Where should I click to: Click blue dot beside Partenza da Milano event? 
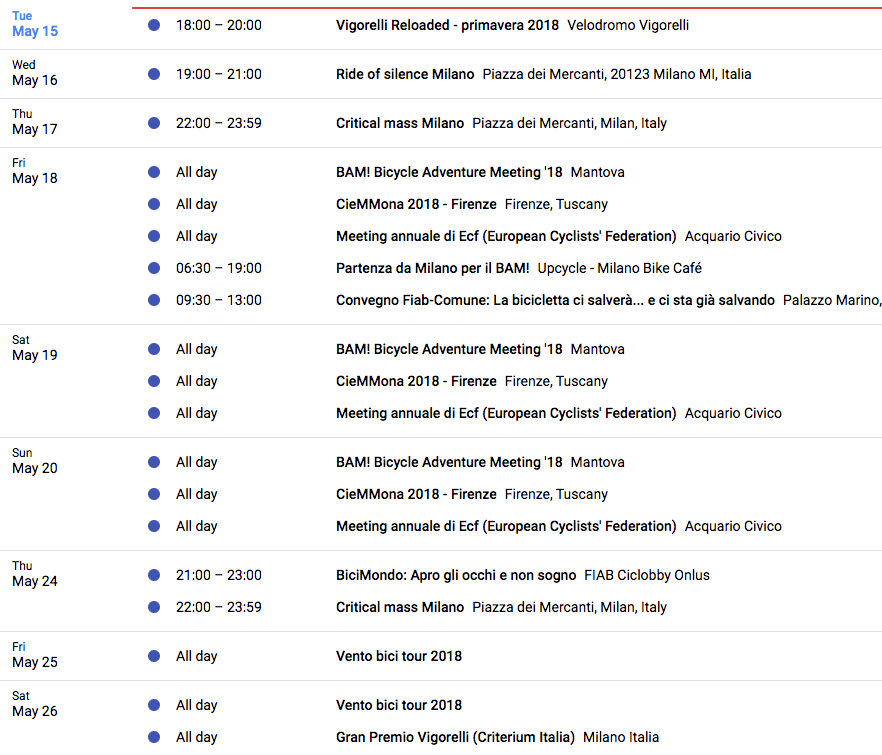pyautogui.click(x=154, y=268)
